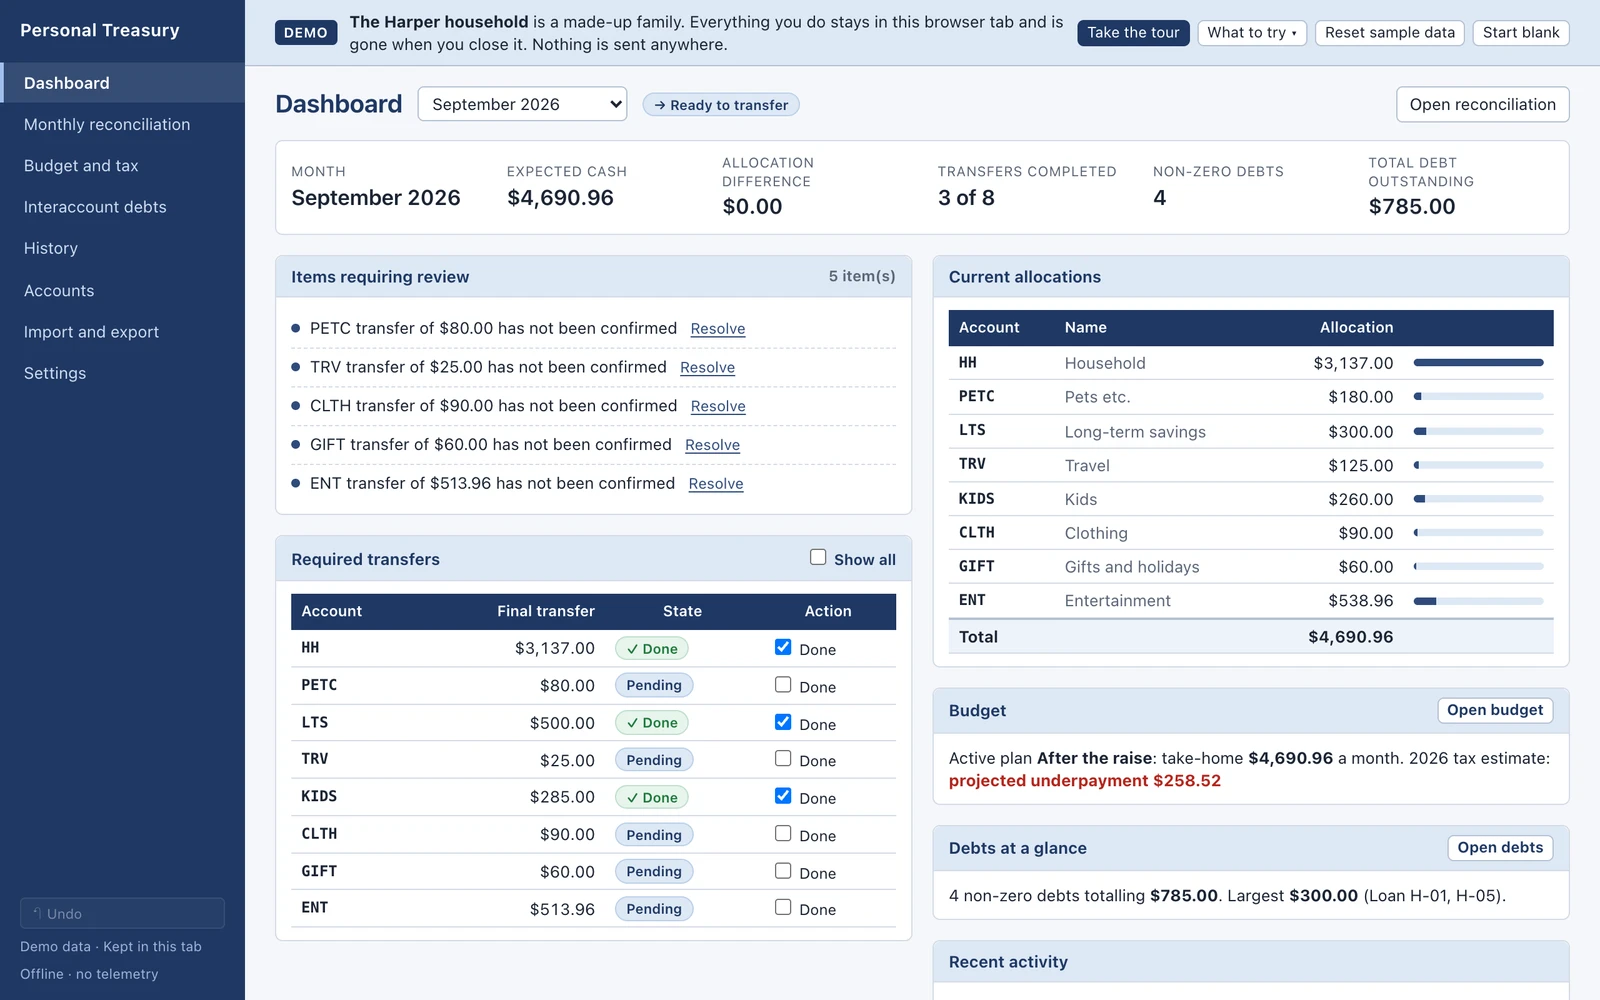Click the Long-term savings allocation row name
1600x1000 pixels.
click(1135, 432)
